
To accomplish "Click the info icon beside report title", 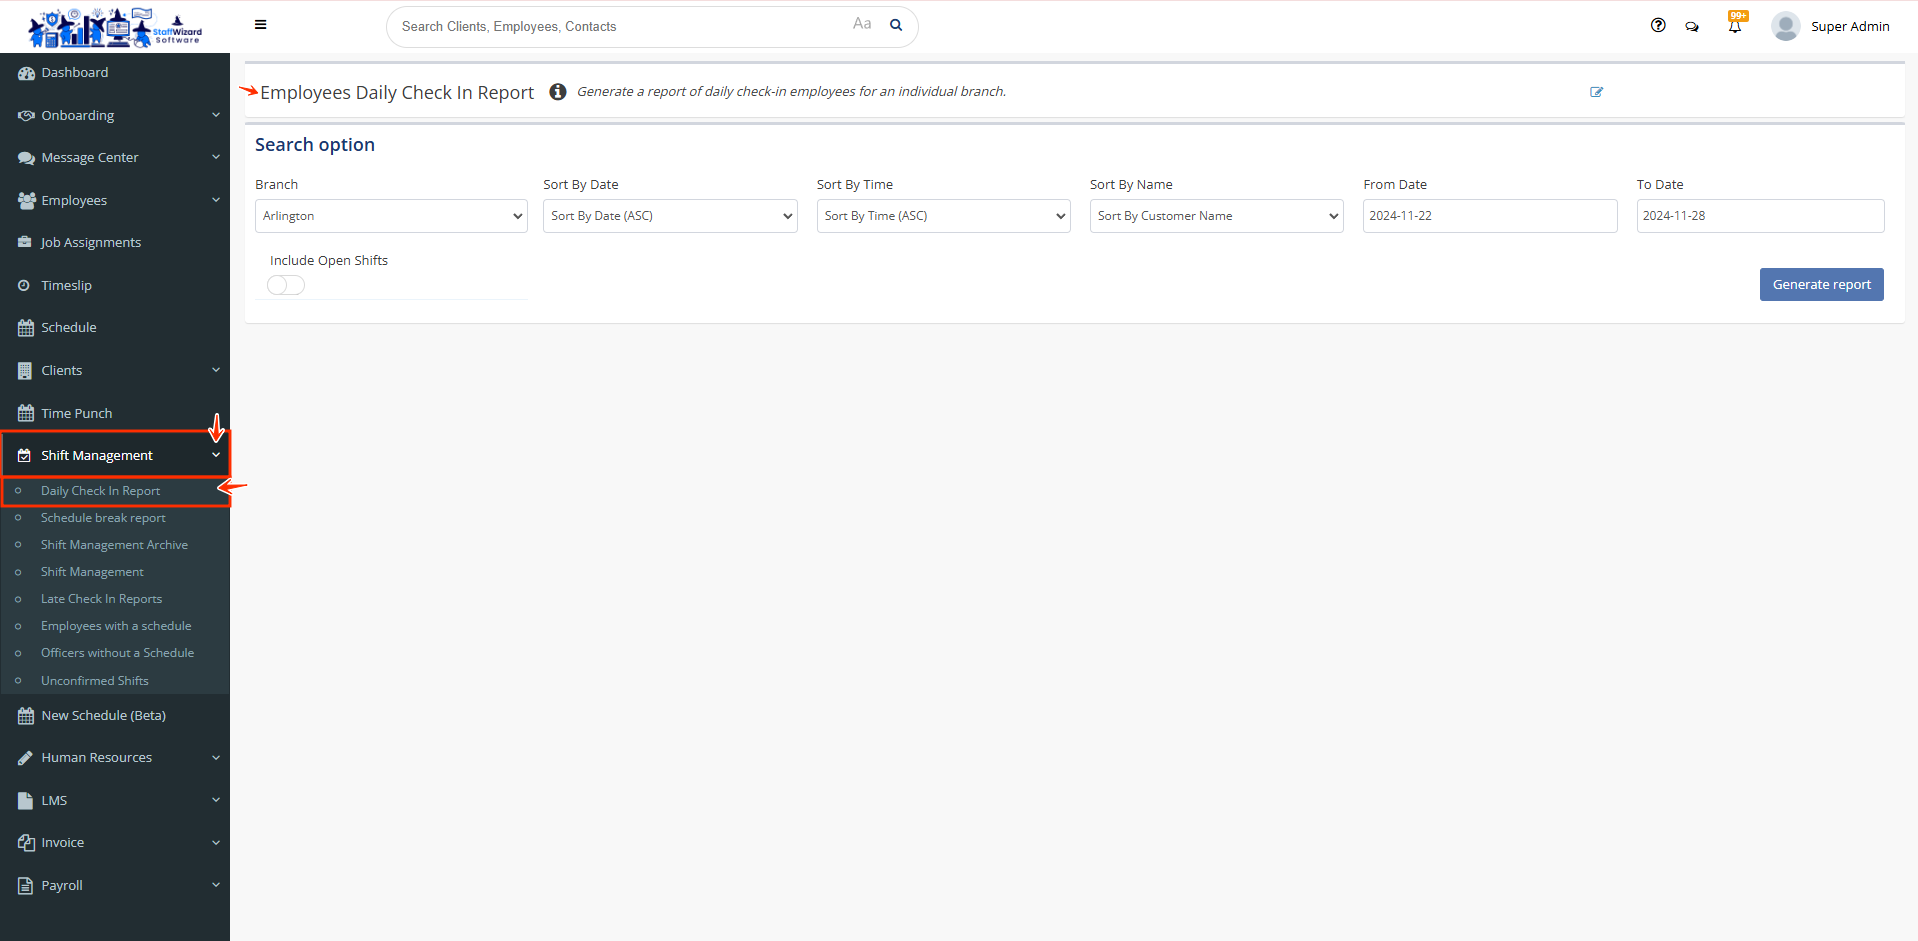I will coord(558,92).
